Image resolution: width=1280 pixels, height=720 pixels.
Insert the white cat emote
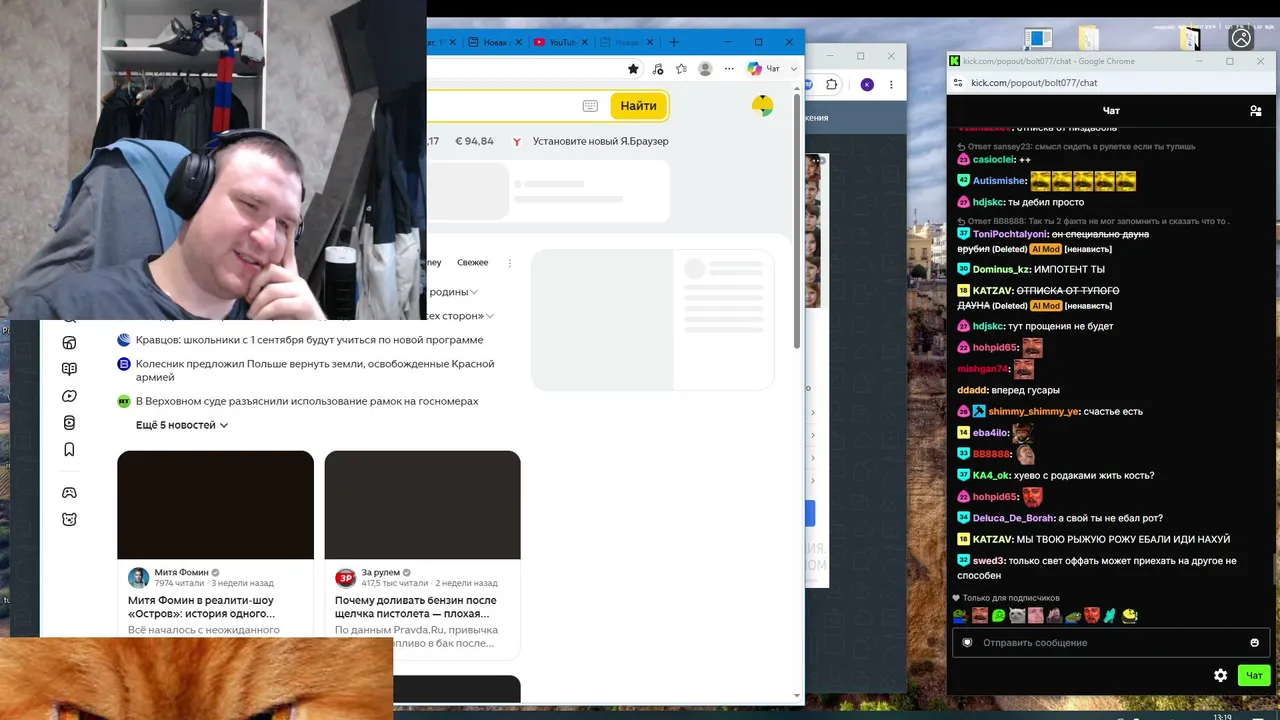point(1017,616)
